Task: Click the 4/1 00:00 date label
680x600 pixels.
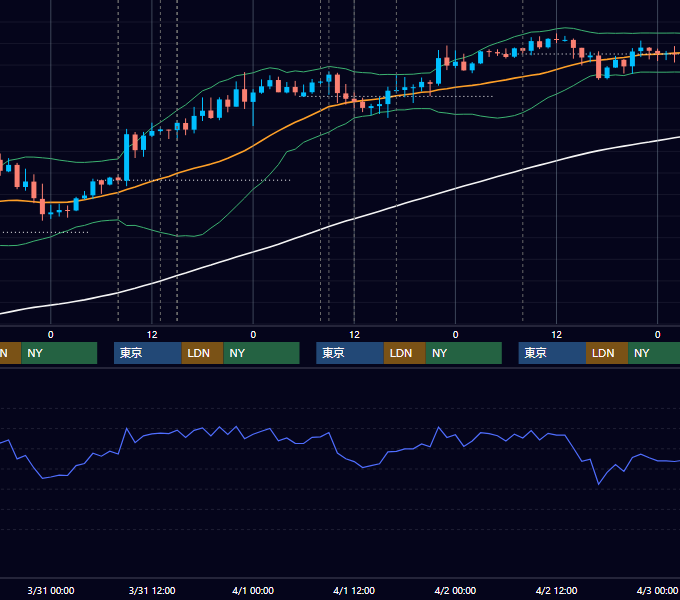Action: [x=253, y=590]
